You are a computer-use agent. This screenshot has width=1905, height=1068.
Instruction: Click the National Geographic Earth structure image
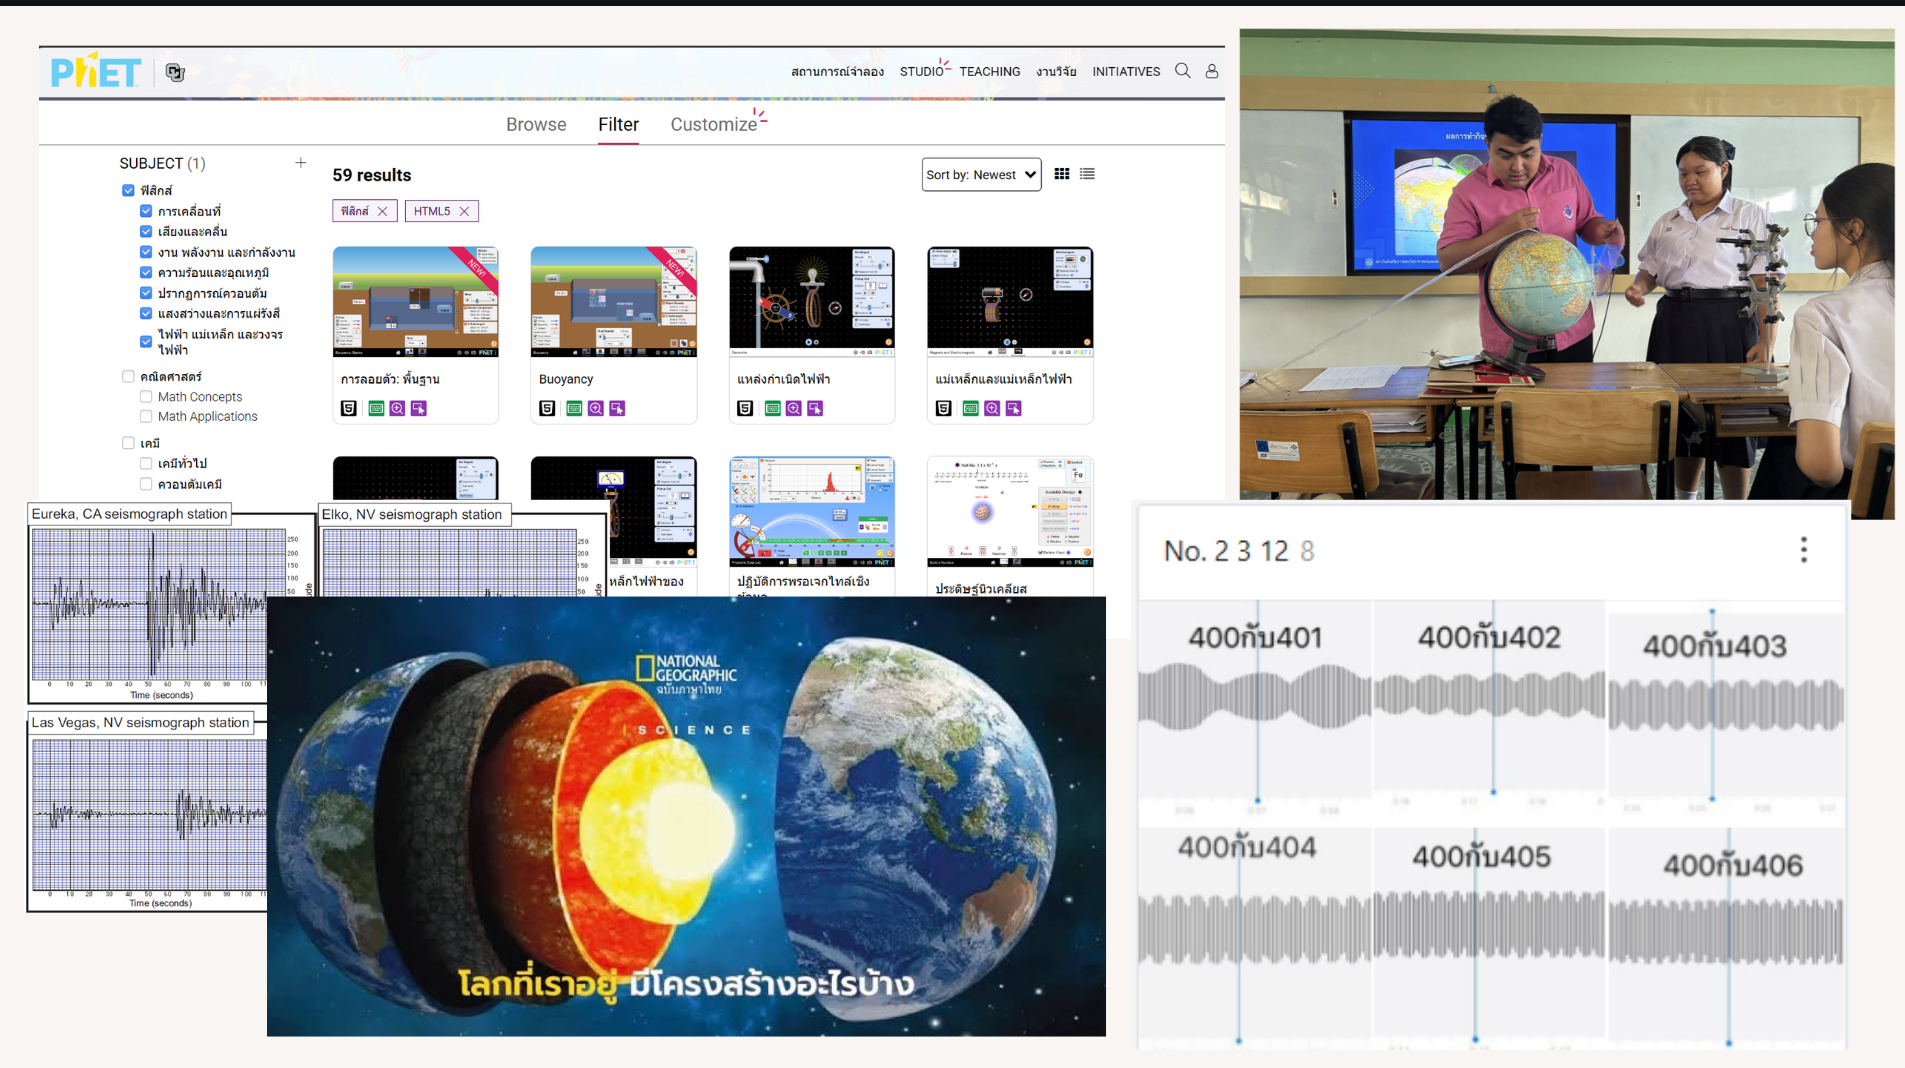(x=686, y=816)
